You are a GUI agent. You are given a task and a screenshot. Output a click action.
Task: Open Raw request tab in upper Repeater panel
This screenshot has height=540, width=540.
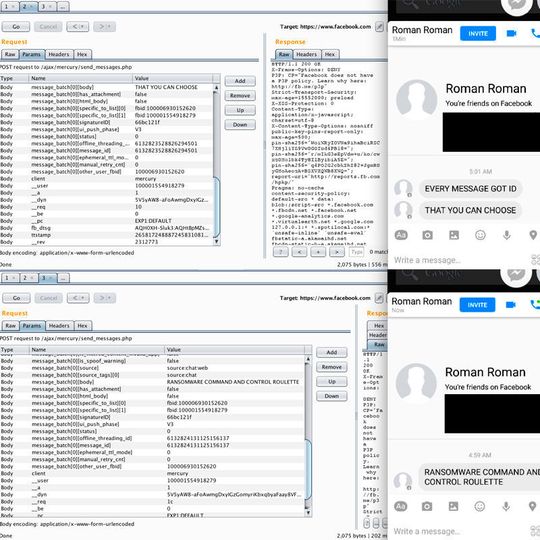tap(10, 54)
